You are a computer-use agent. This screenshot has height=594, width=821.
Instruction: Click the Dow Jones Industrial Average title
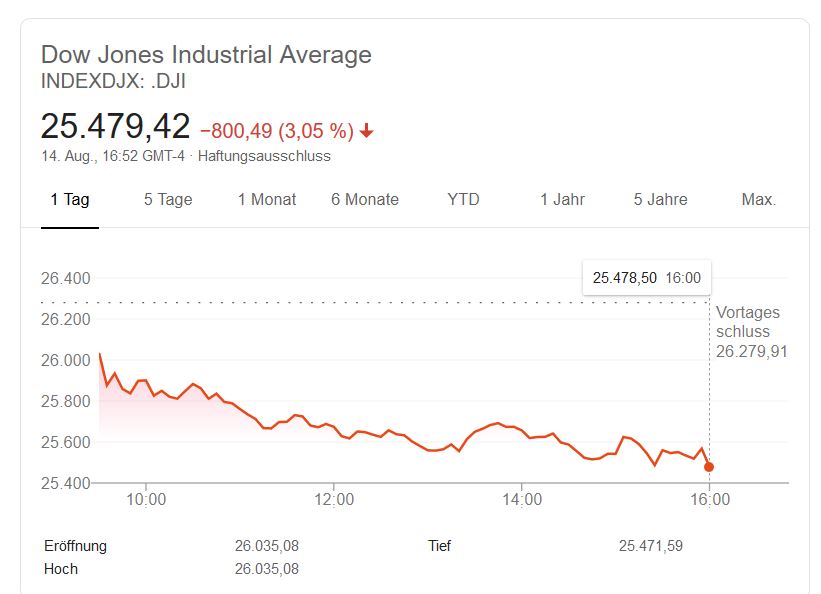point(206,54)
